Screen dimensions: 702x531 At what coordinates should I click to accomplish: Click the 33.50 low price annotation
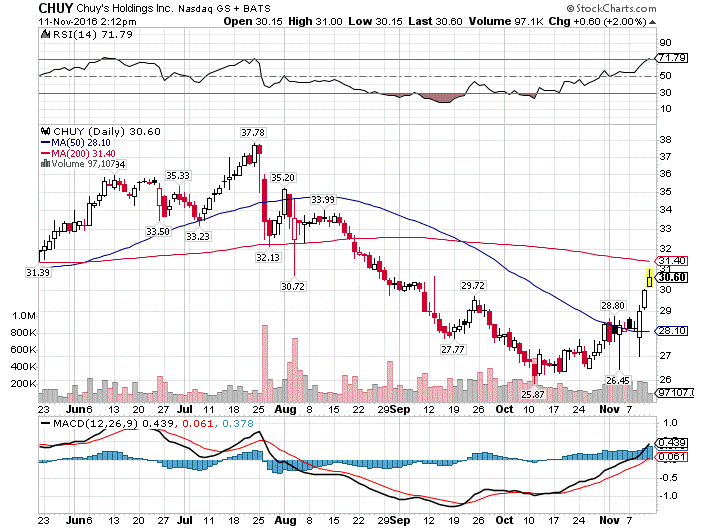[x=158, y=231]
